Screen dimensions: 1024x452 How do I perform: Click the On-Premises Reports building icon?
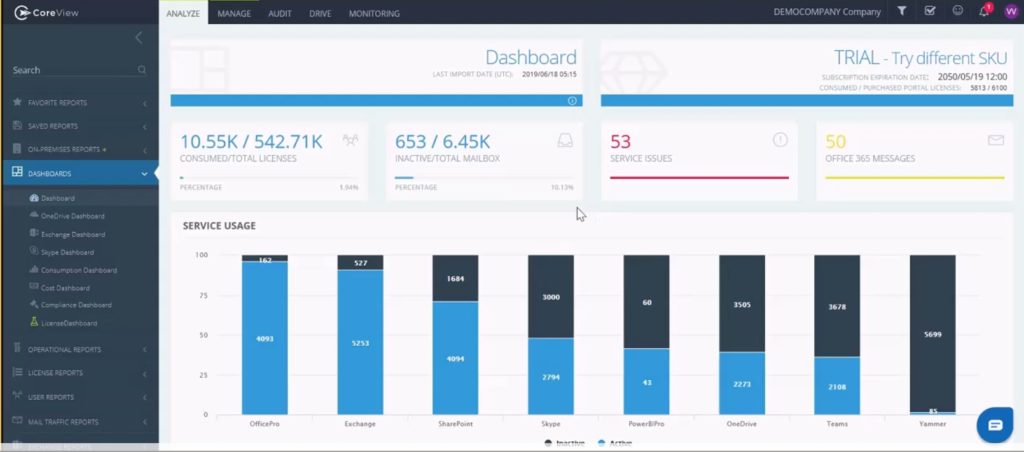pos(17,150)
